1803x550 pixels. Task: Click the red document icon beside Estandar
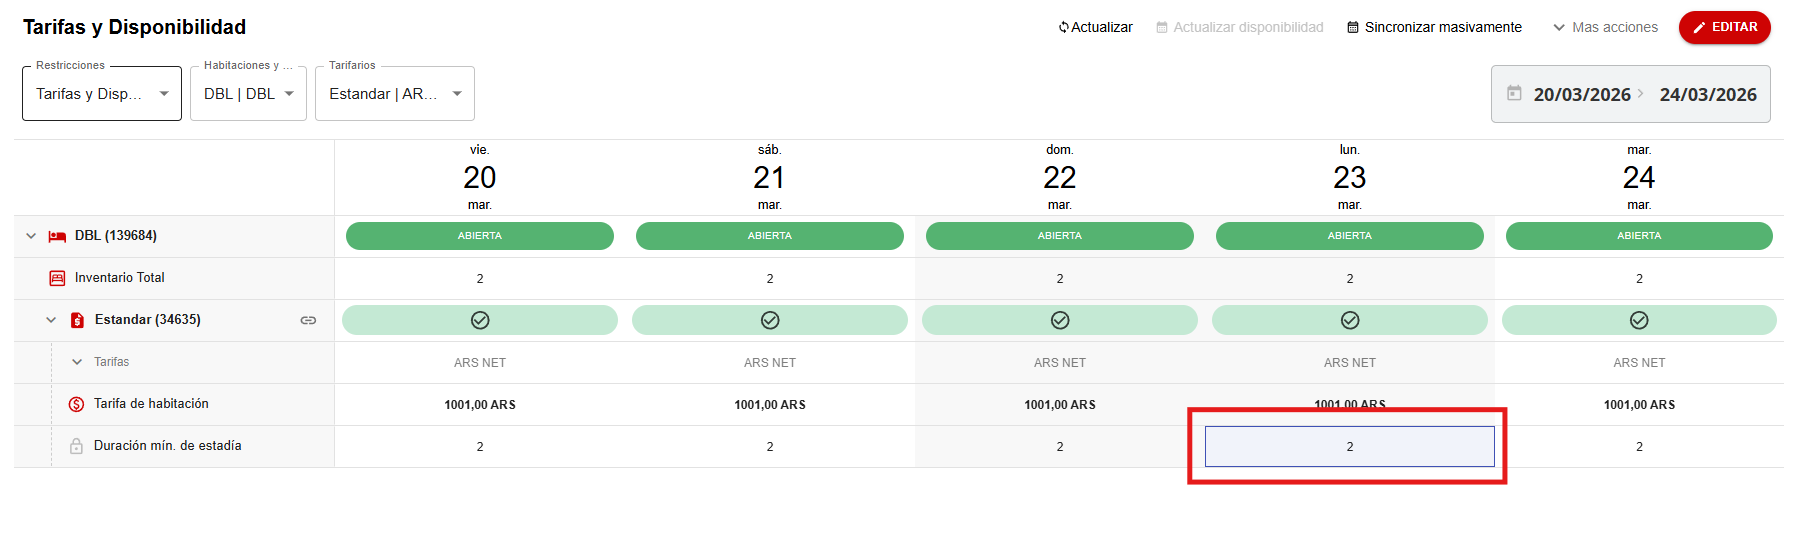(77, 320)
